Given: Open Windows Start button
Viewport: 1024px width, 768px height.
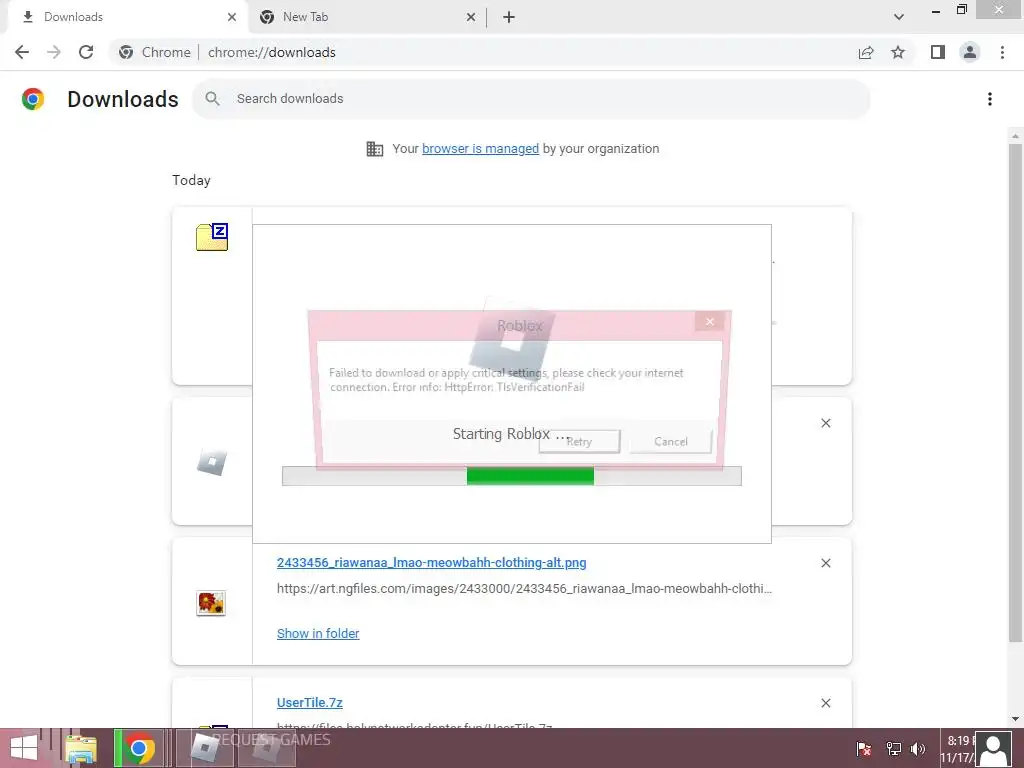Looking at the screenshot, I should 24,748.
